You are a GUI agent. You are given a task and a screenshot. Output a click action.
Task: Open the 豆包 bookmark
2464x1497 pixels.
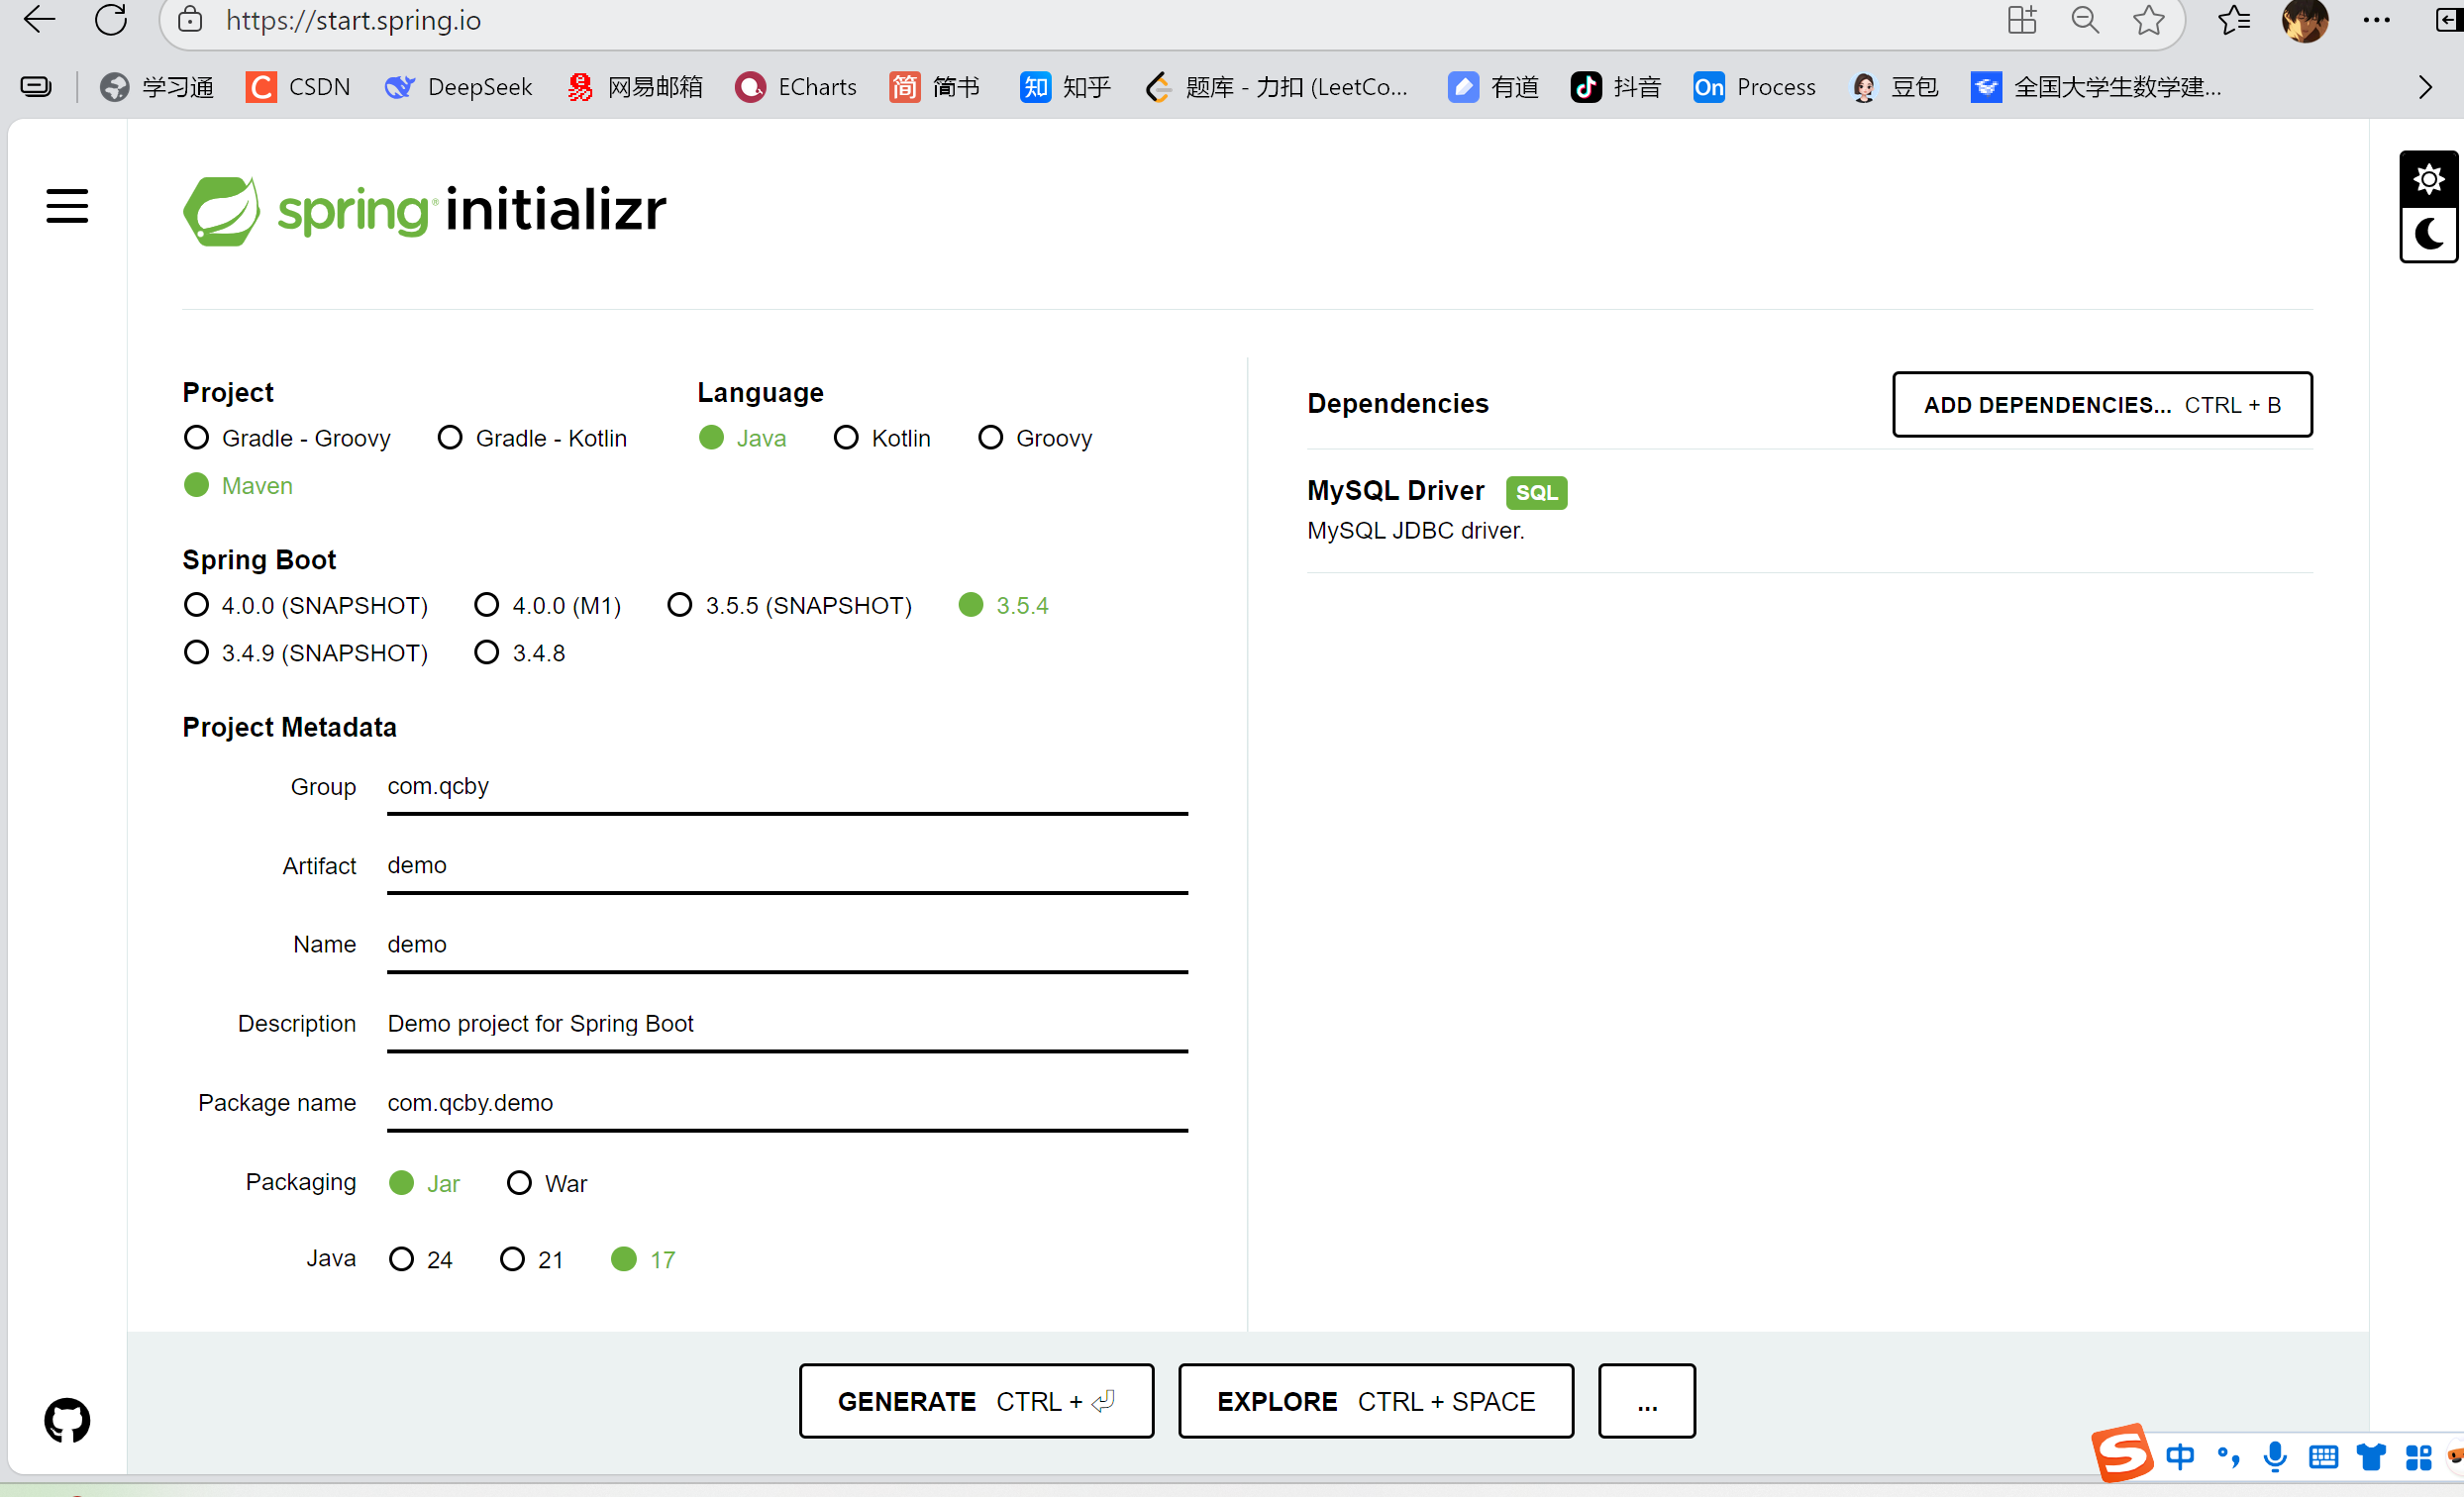[1895, 87]
